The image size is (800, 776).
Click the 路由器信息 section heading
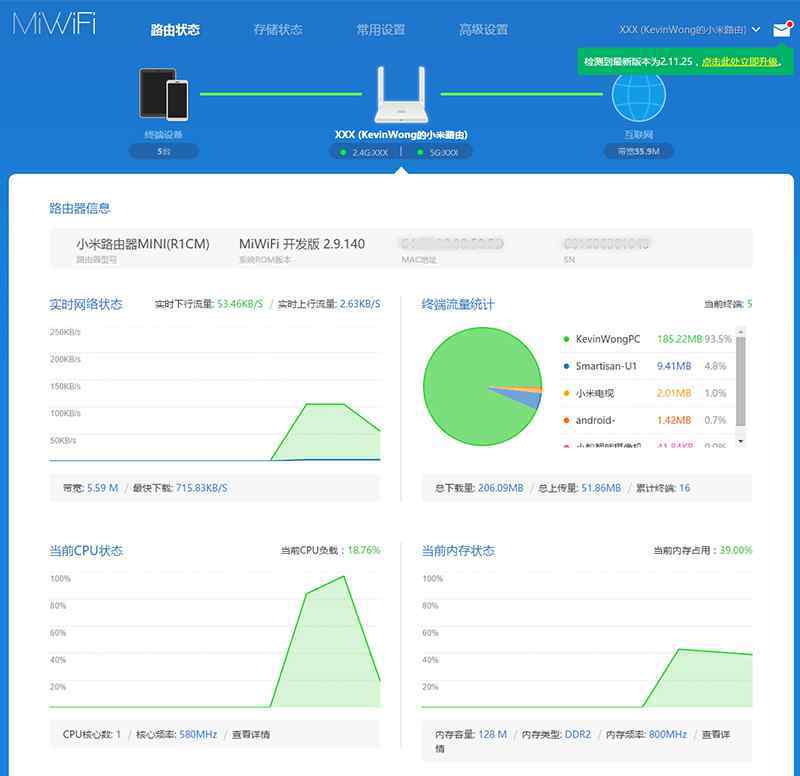(80, 208)
